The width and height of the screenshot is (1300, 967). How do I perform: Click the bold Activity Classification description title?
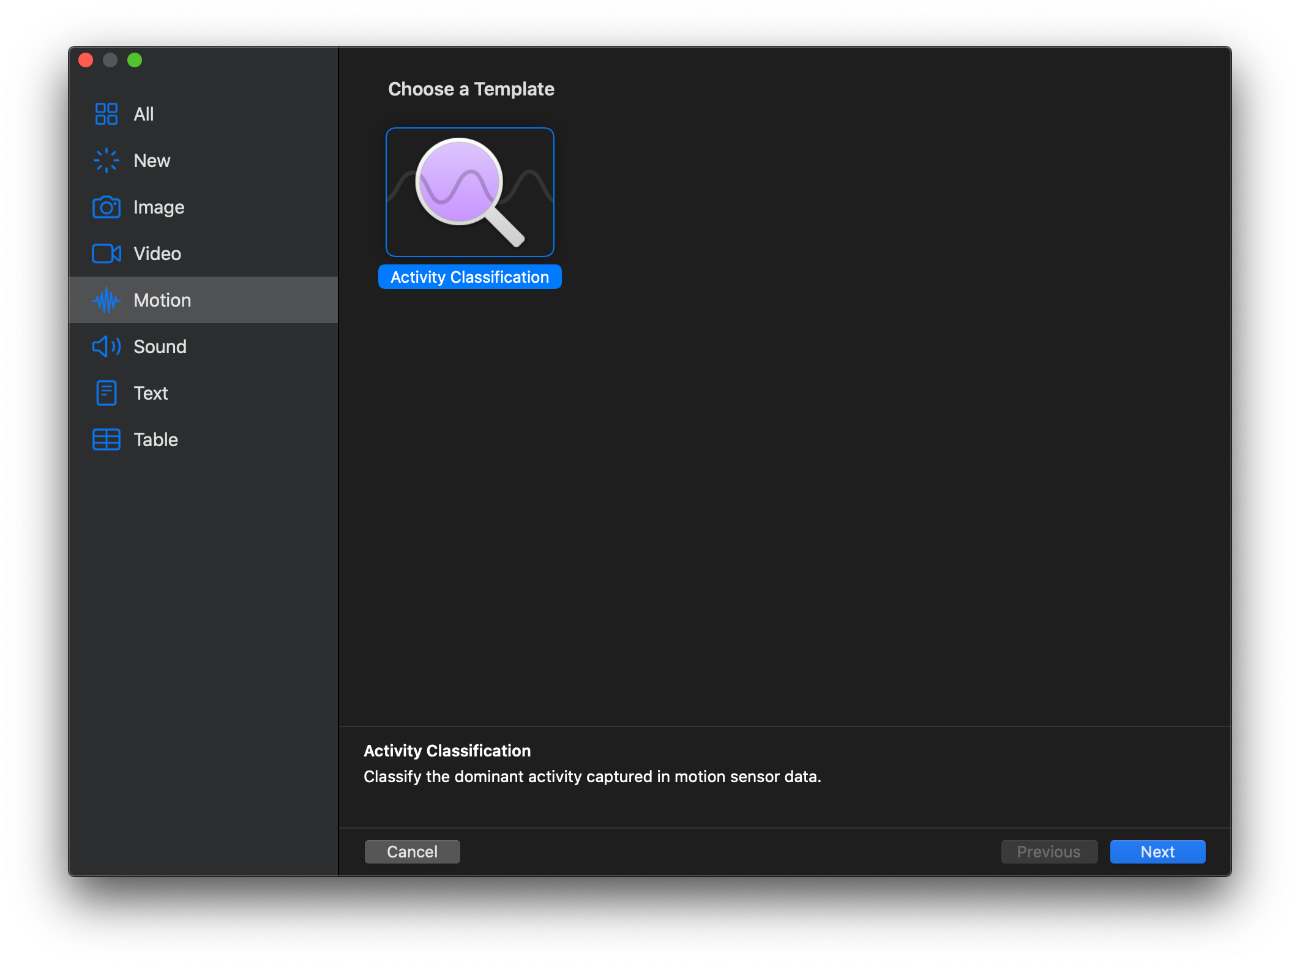(x=447, y=751)
